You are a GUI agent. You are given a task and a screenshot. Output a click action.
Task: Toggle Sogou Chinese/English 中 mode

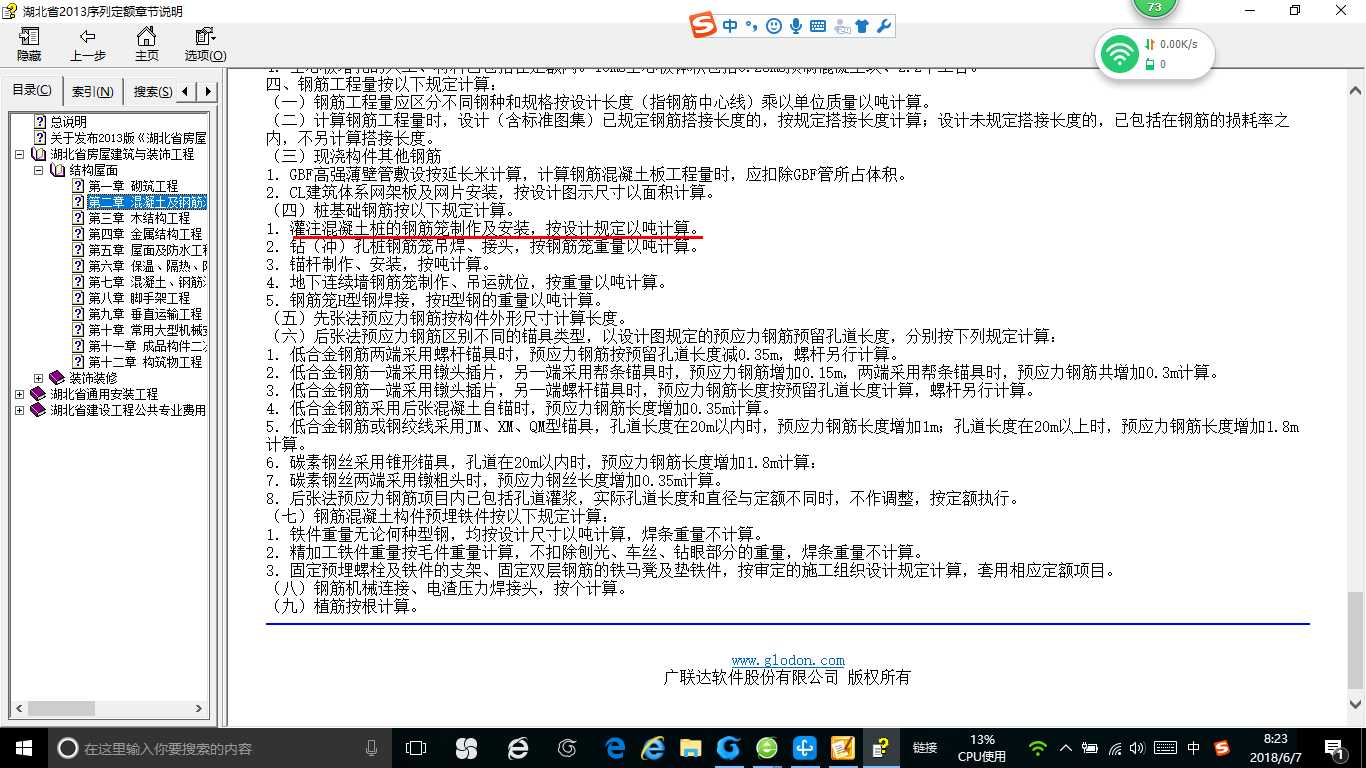tap(731, 26)
